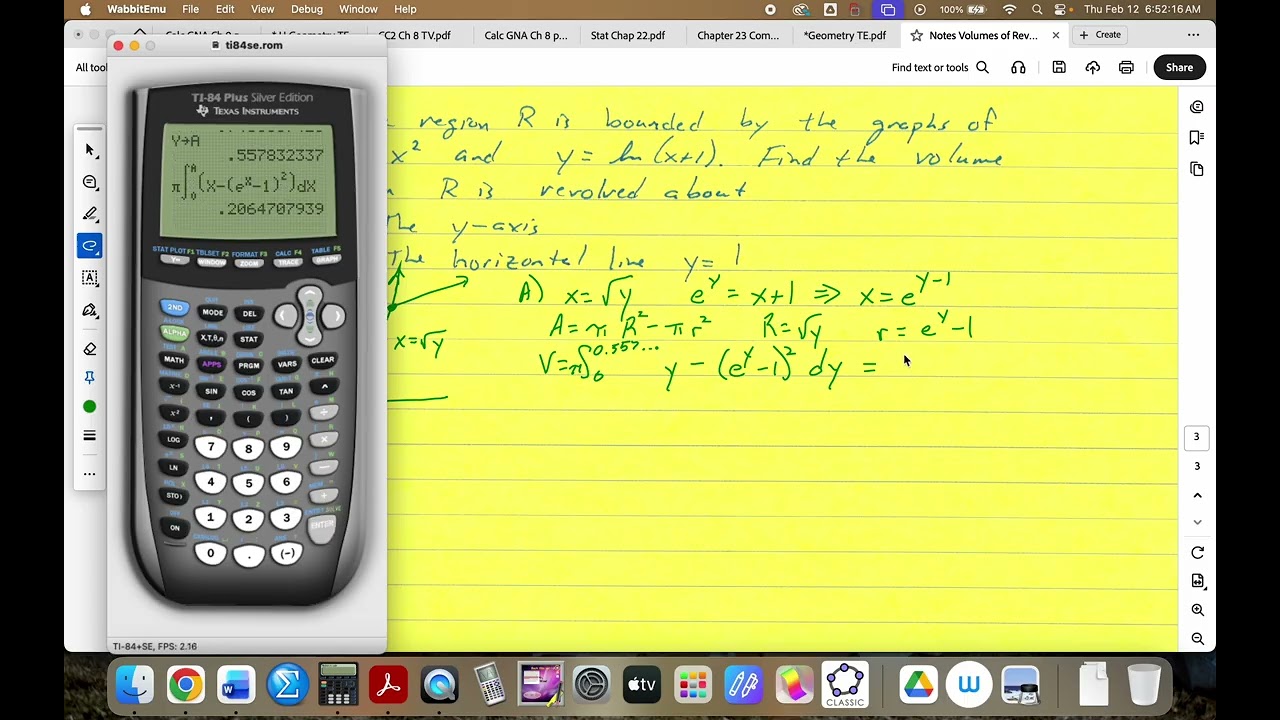Rotate the page view
This screenshot has height=720, width=1280.
(x=1197, y=553)
